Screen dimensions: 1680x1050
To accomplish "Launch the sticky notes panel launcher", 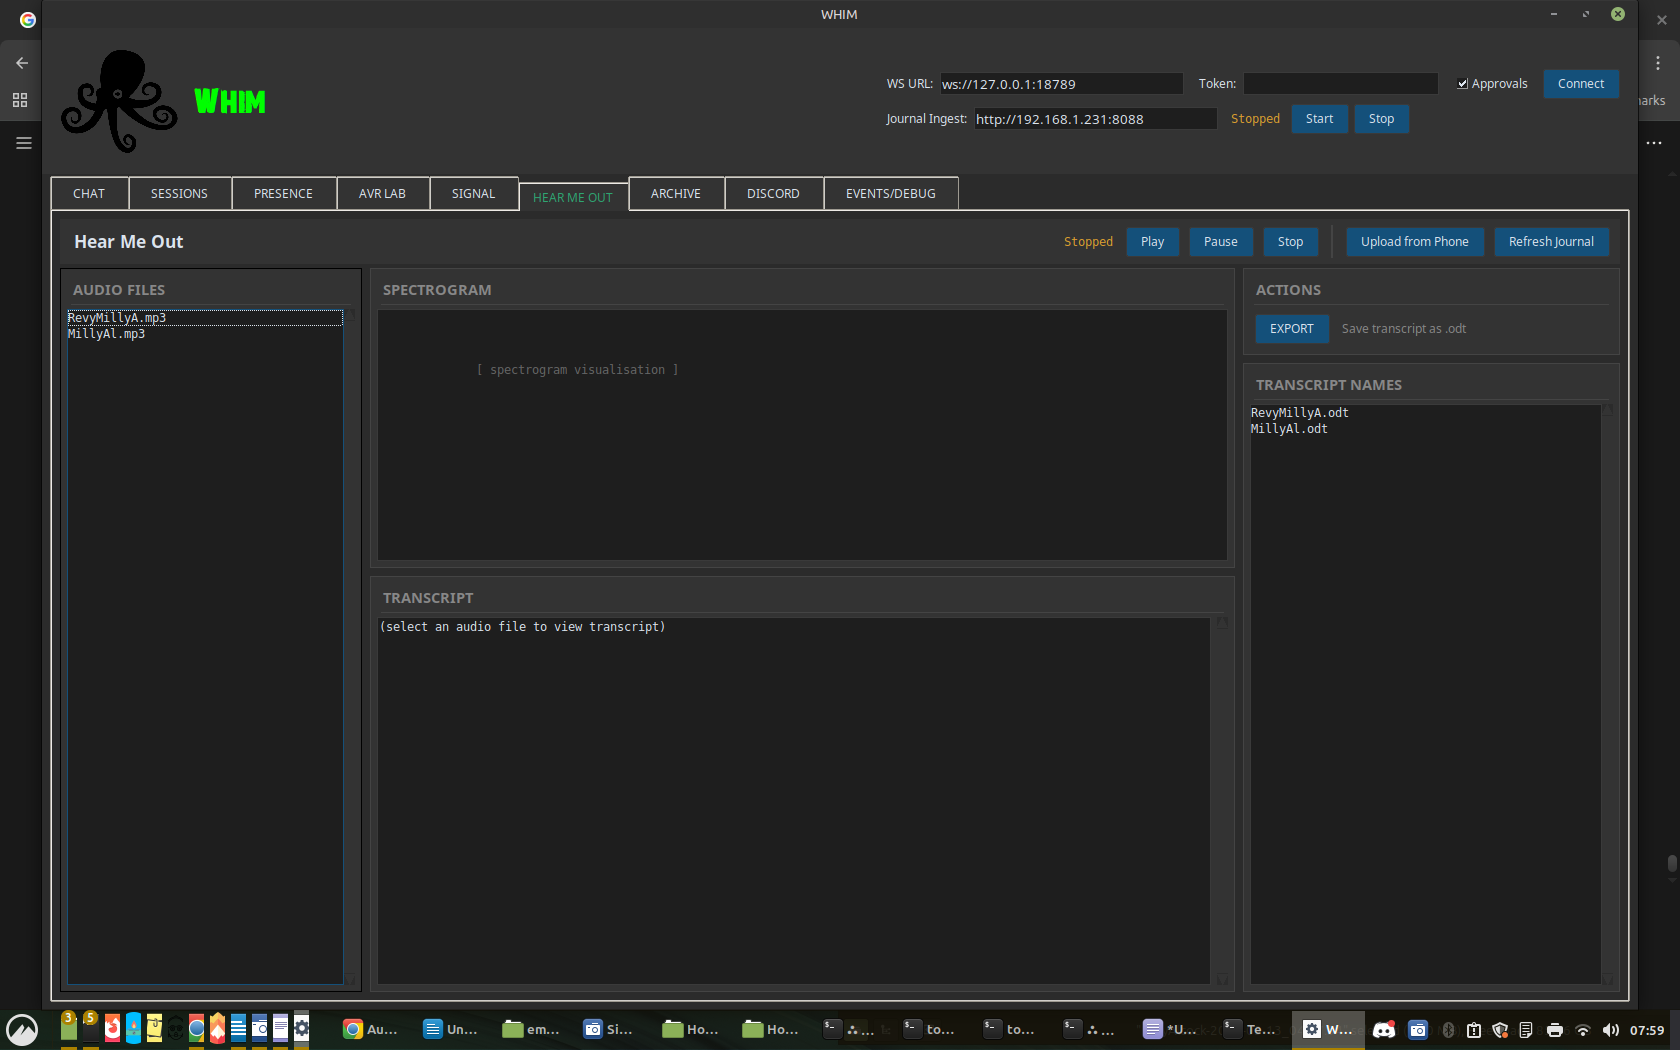I will click(x=154, y=1028).
